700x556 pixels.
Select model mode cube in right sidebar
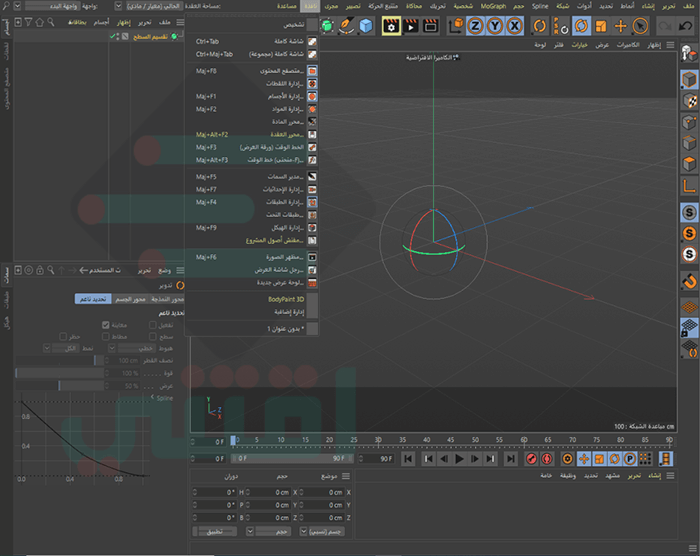689,80
